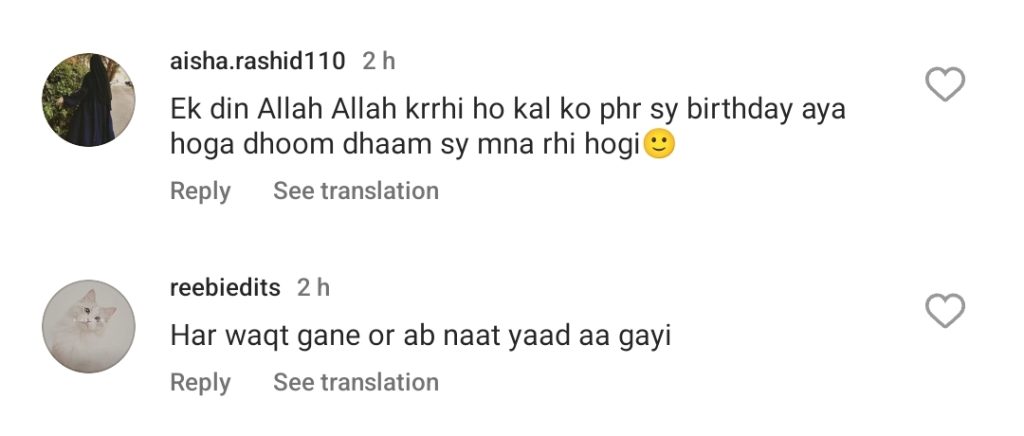See translation of reebiedits's comment
The width and height of the screenshot is (1024, 436).
point(356,382)
